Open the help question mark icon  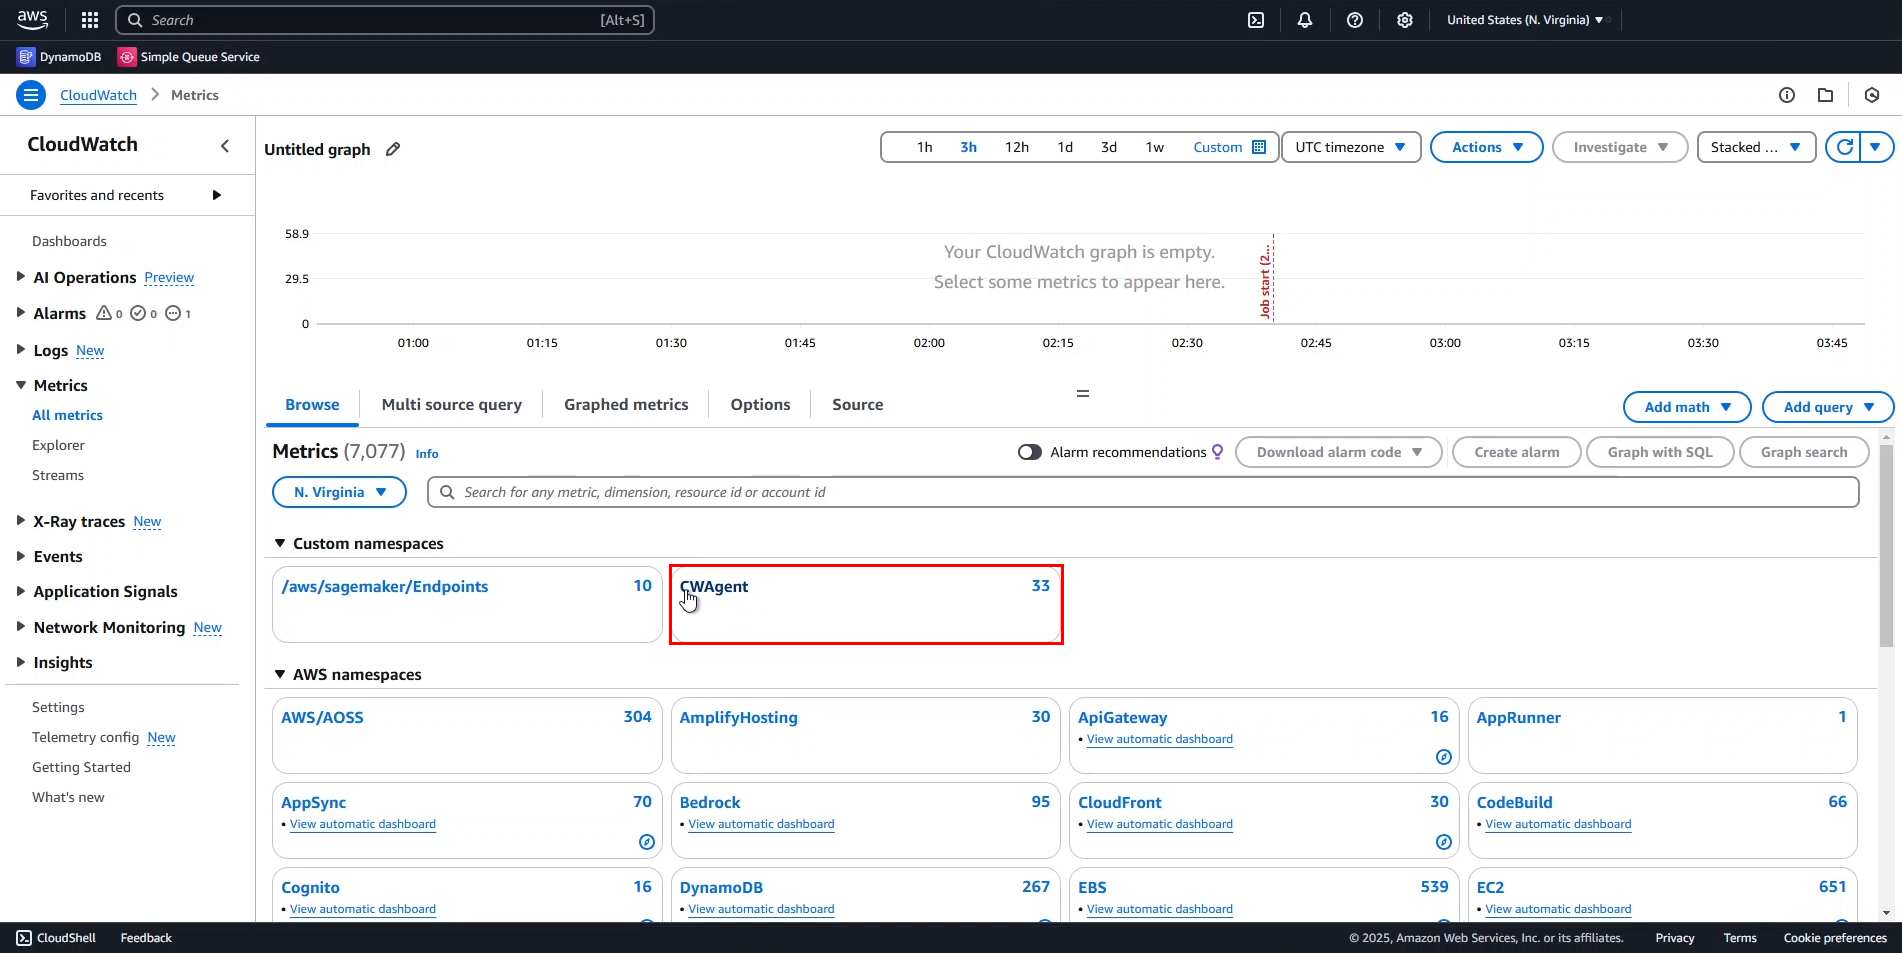coord(1355,20)
